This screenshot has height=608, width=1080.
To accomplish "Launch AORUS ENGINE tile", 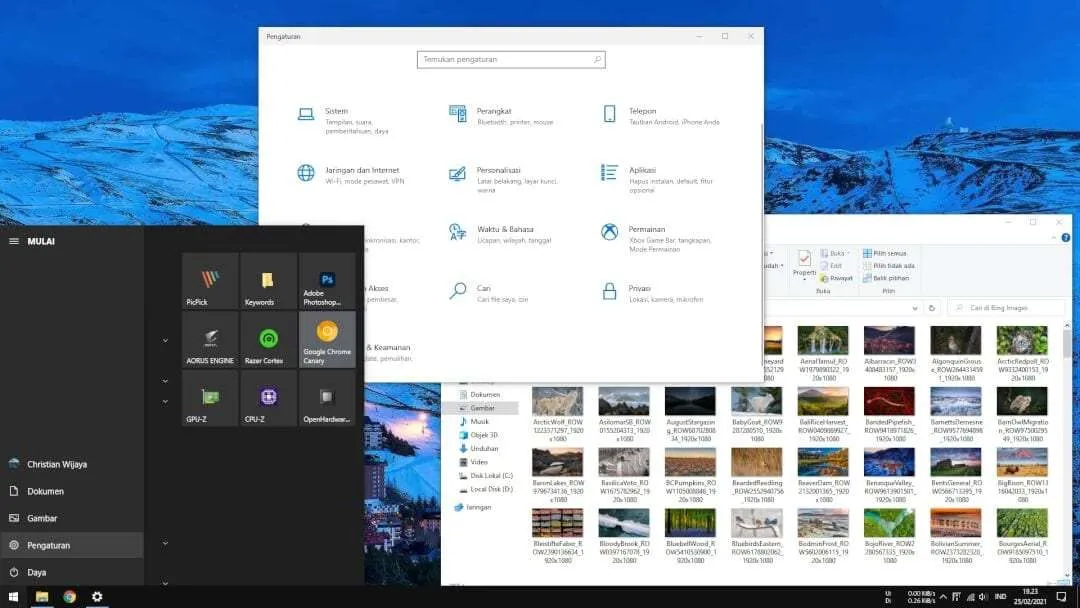I will (x=210, y=339).
